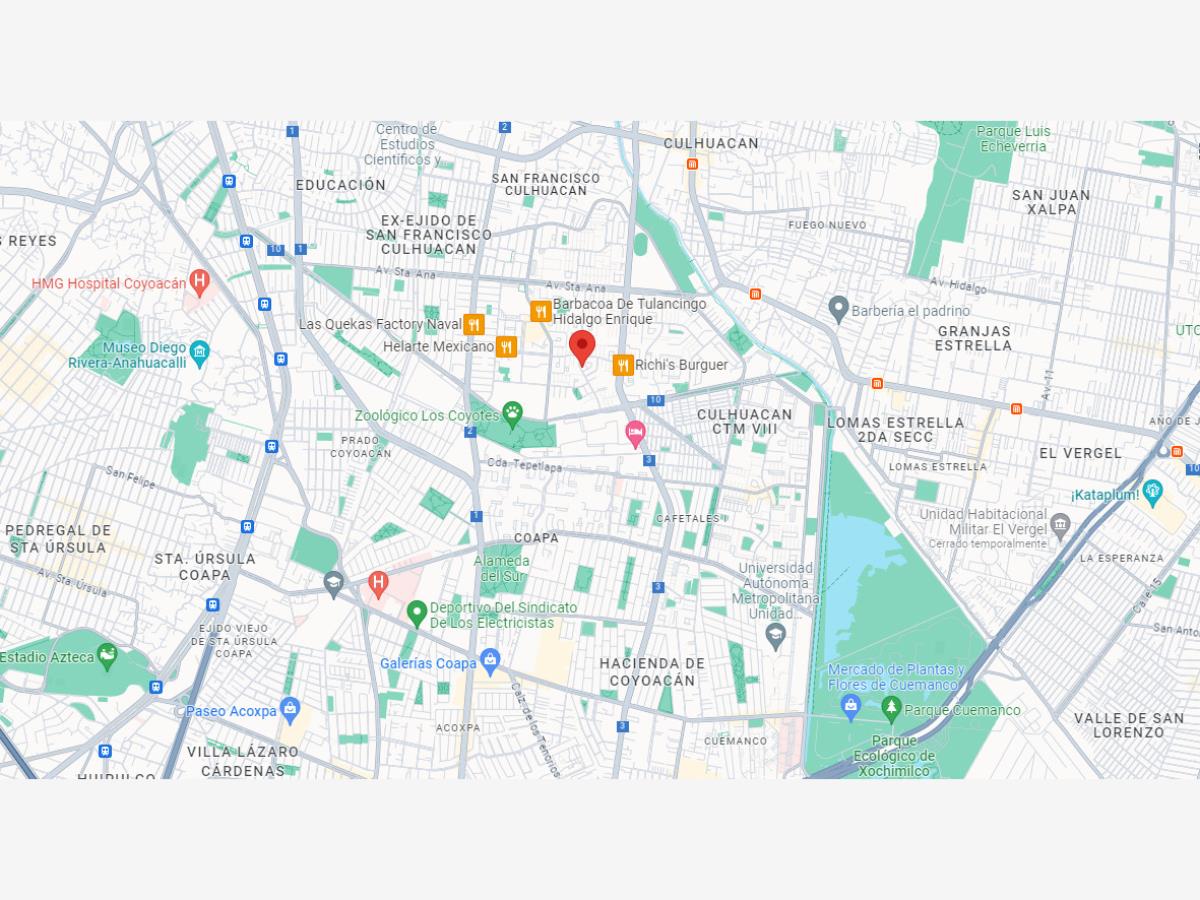
Task: Click the SAN FRANCISCO CULHUACAN label
Action: (546, 184)
